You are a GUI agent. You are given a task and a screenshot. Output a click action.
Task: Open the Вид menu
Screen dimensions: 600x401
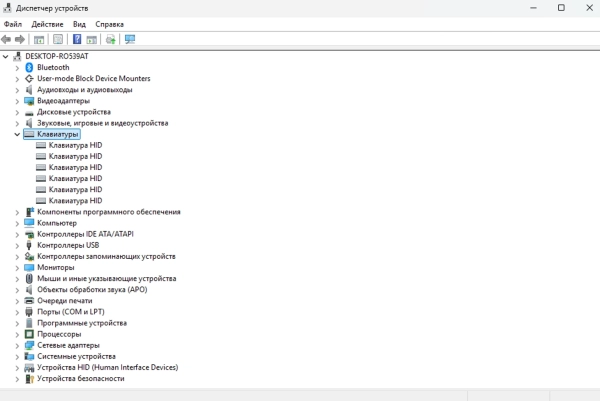(x=79, y=24)
